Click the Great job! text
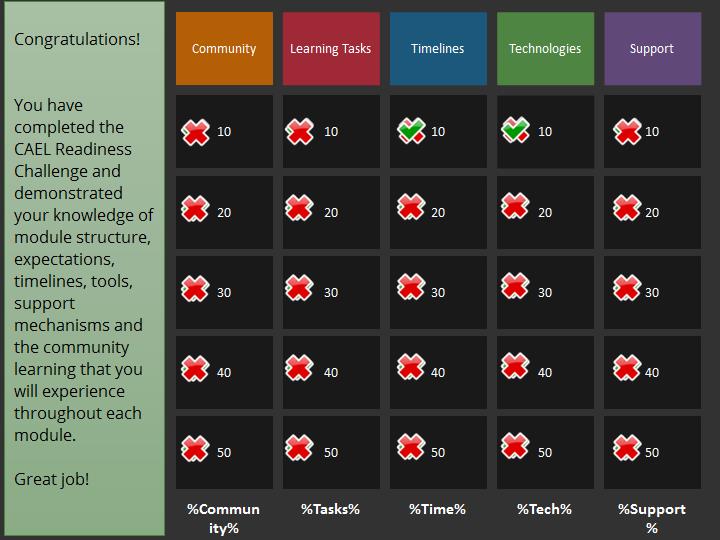The height and width of the screenshot is (540, 720). tap(51, 479)
